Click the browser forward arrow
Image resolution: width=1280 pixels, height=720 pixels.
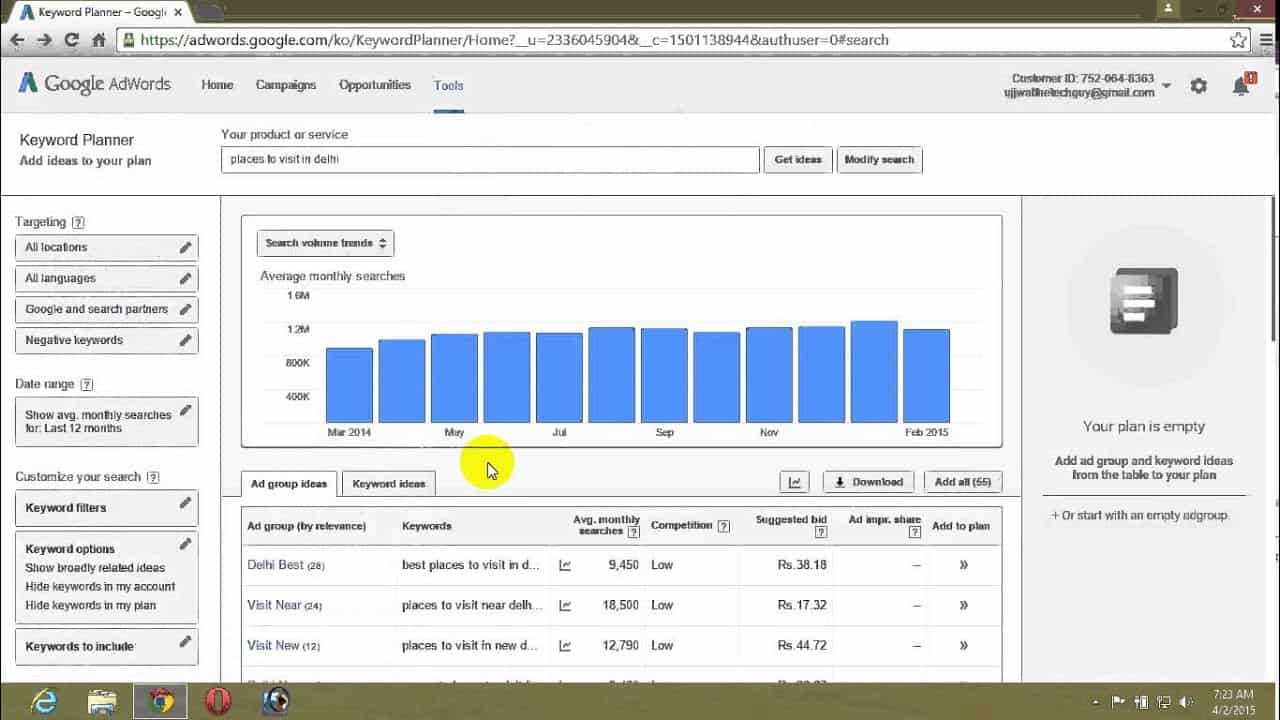pyautogui.click(x=44, y=40)
